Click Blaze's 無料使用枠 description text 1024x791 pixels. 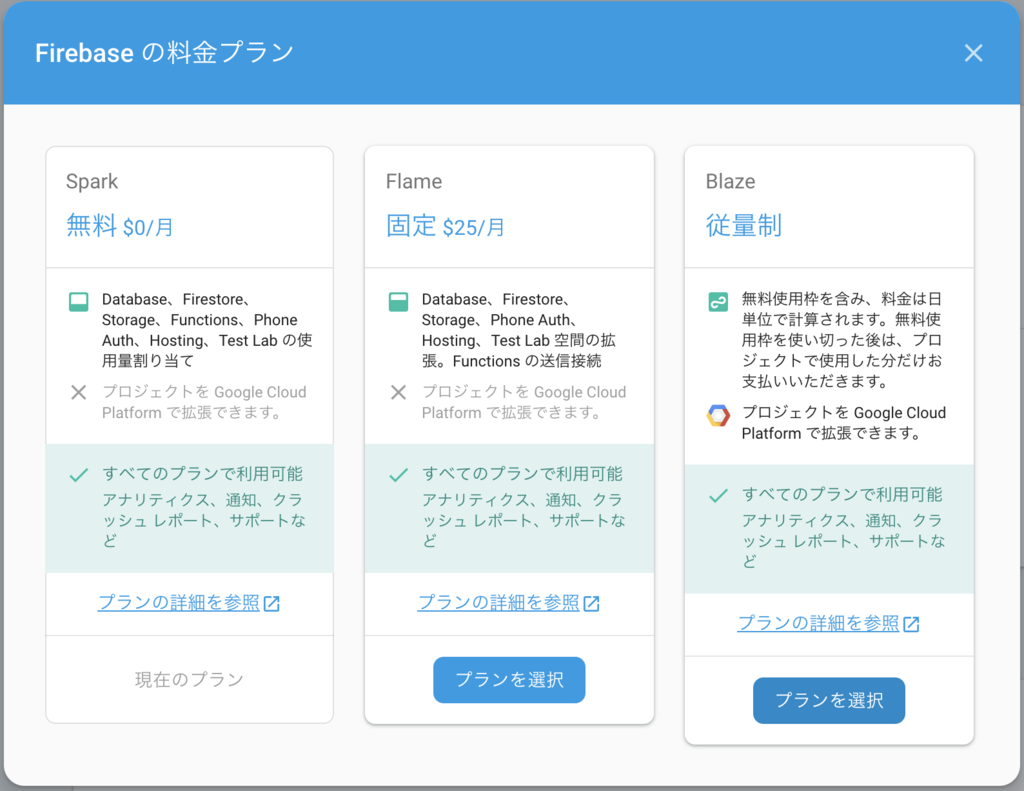[842, 340]
